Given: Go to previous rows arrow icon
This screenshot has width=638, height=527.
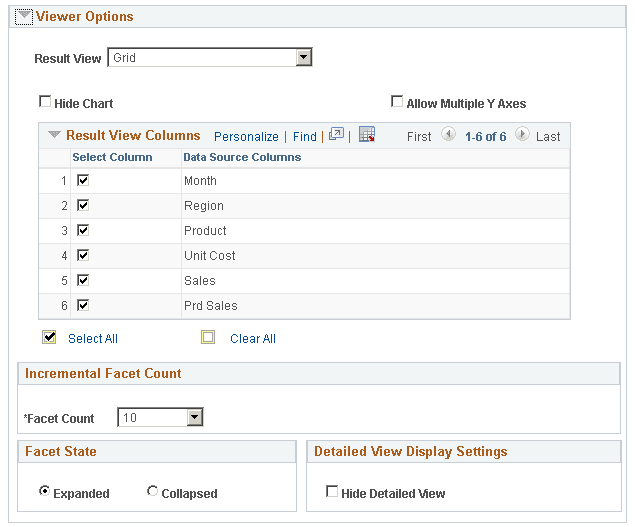Looking at the screenshot, I should click(x=448, y=135).
